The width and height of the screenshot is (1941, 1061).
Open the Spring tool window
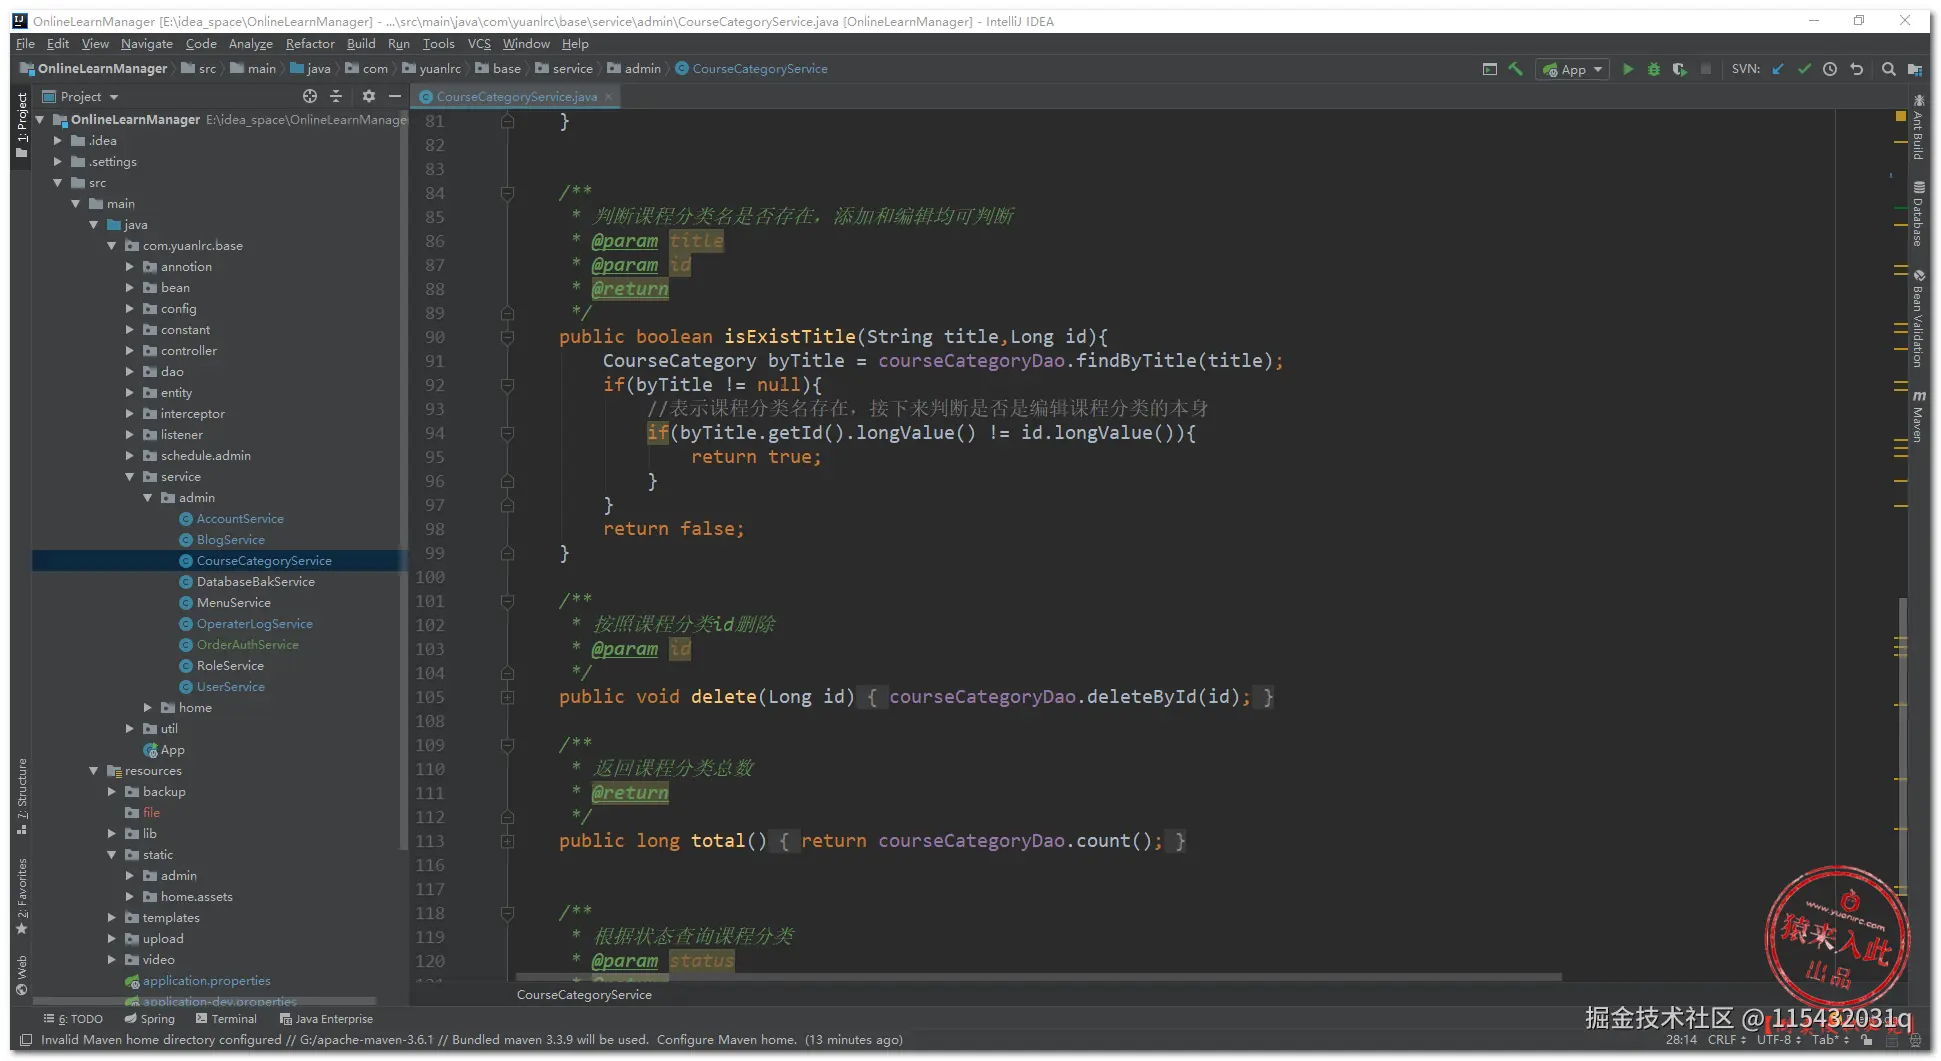coord(149,1019)
